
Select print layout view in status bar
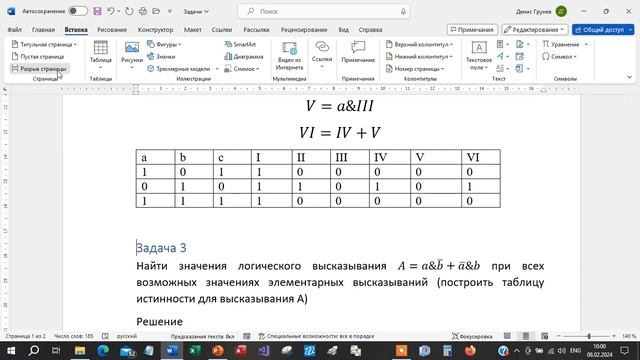526,336
